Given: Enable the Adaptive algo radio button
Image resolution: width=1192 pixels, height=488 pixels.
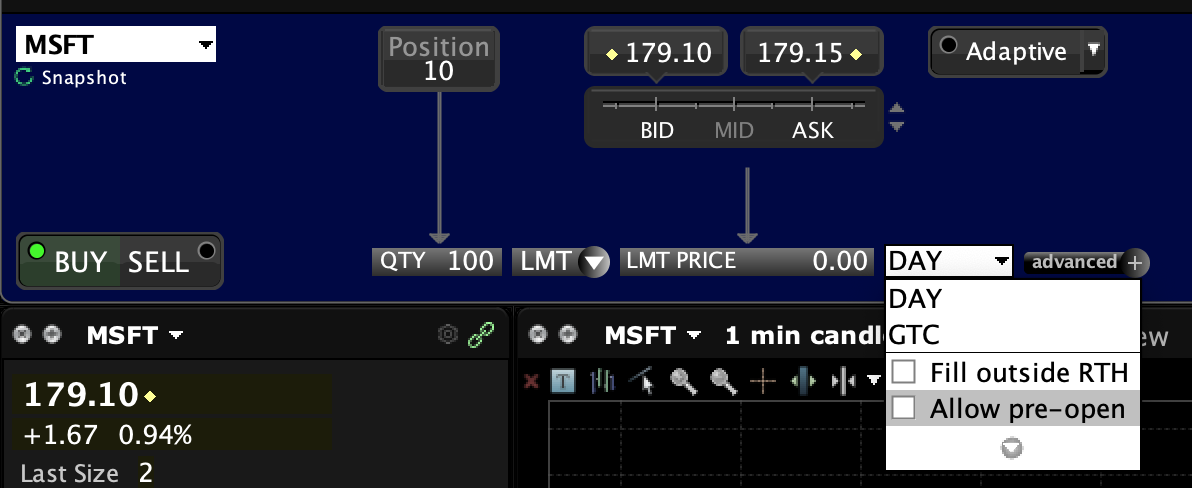Looking at the screenshot, I should pyautogui.click(x=948, y=46).
